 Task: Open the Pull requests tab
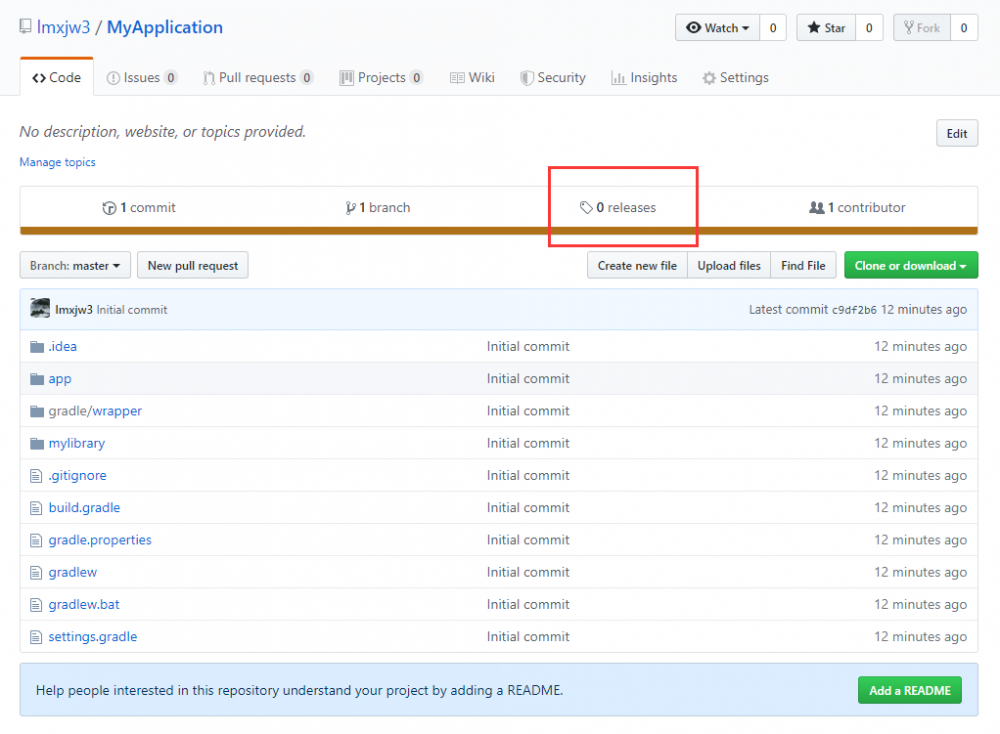click(x=258, y=78)
